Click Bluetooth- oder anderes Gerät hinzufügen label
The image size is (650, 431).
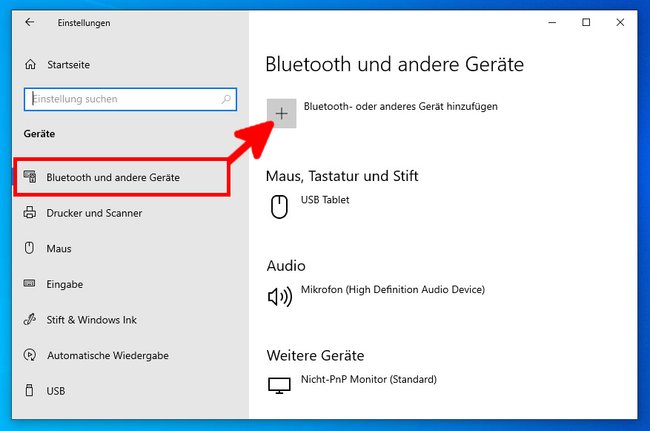(x=400, y=107)
